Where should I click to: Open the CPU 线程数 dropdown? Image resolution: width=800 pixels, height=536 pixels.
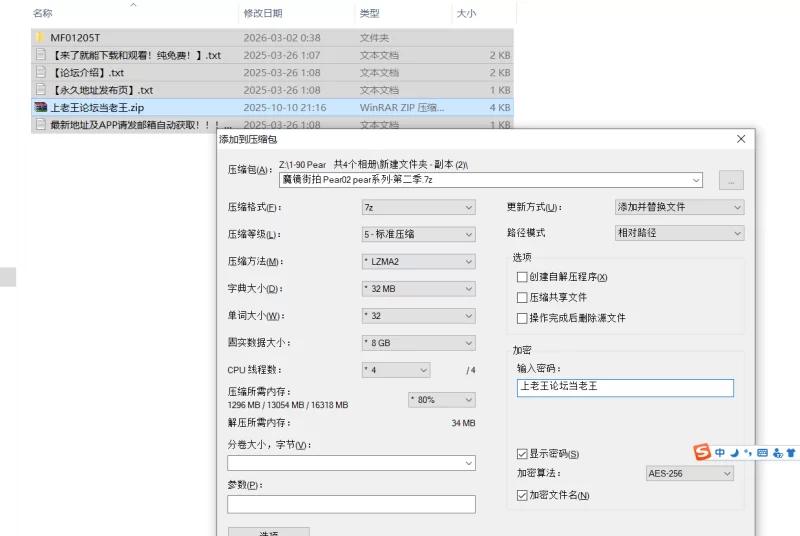point(396,370)
